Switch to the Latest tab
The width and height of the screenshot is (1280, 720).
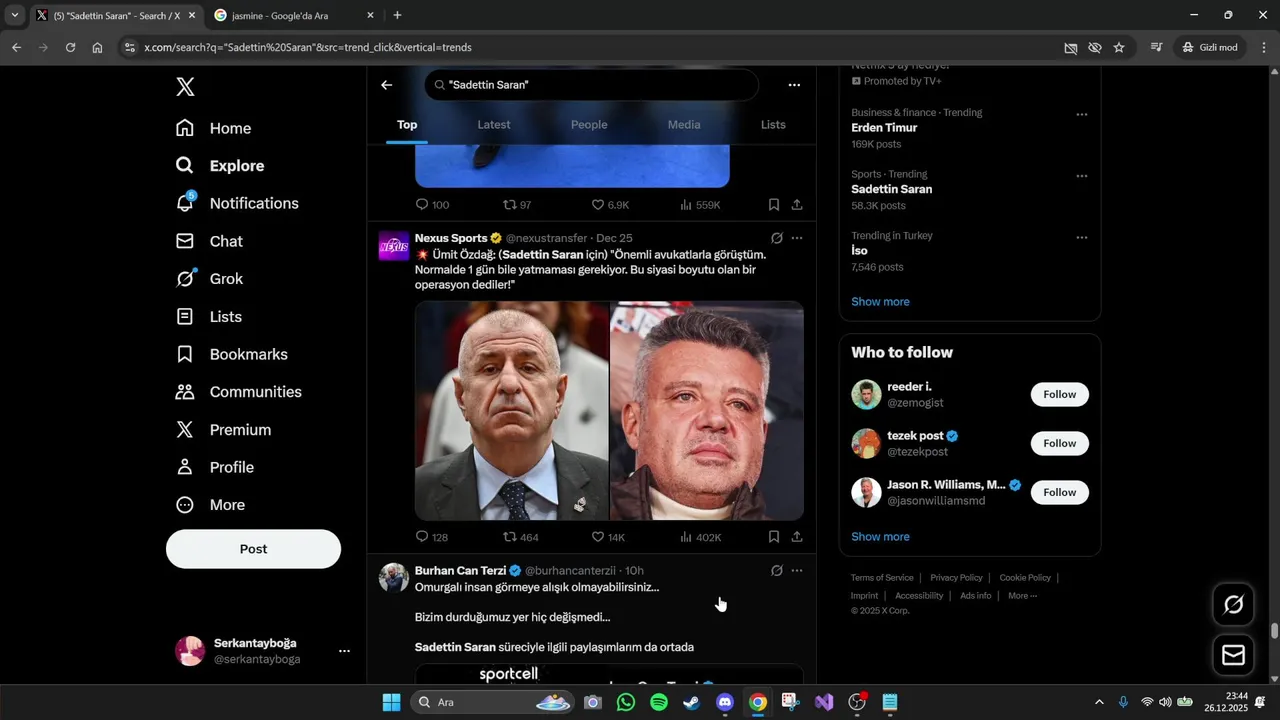click(494, 125)
